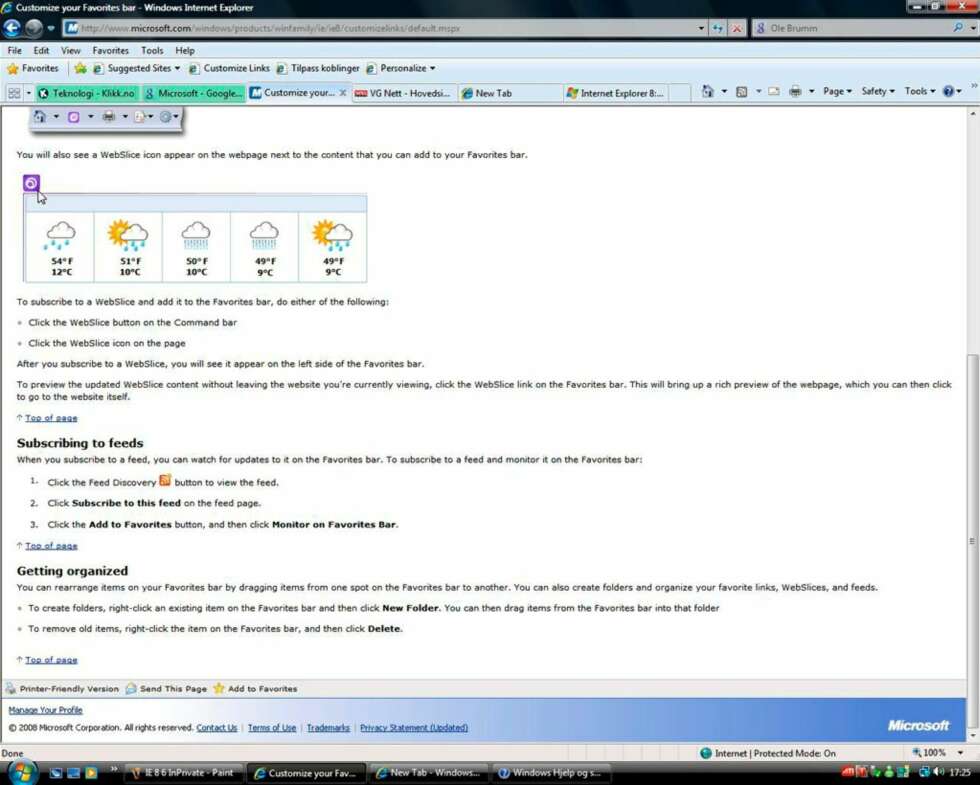Open the tab list dropdown arrow
The height and width of the screenshot is (785, 980).
(x=28, y=93)
